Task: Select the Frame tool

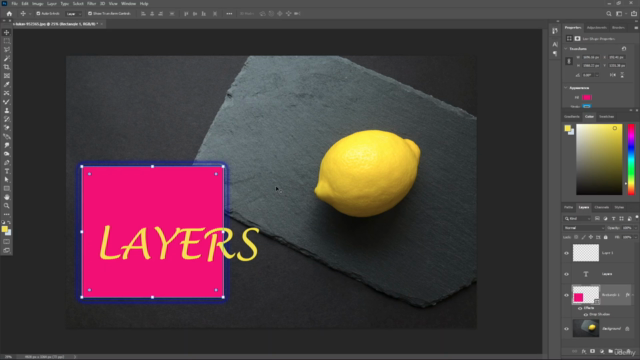Action: click(x=7, y=76)
